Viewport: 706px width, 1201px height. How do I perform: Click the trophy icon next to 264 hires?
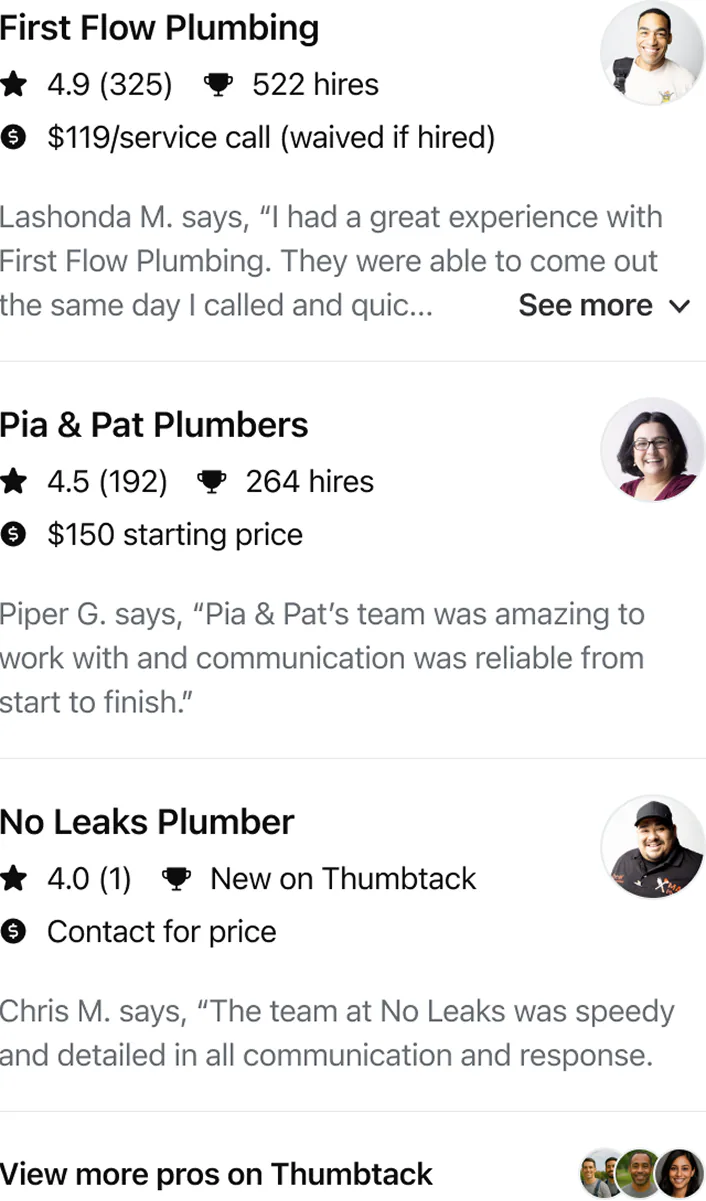click(212, 481)
